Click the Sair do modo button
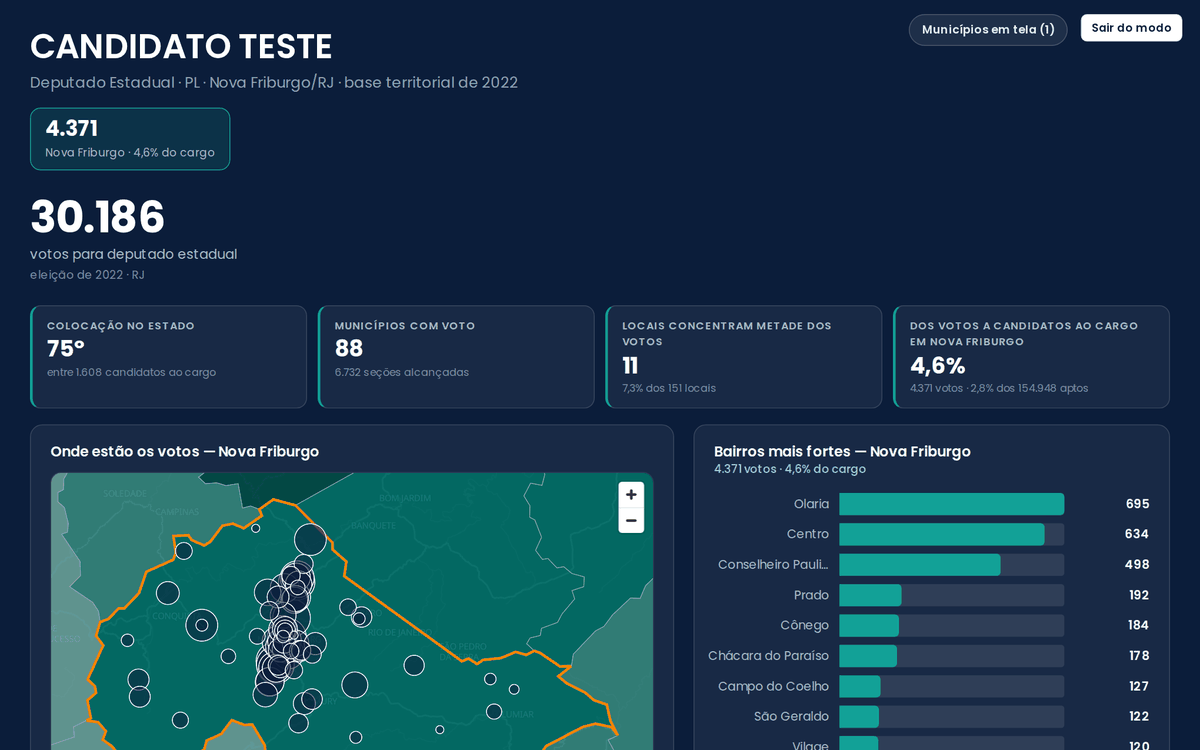1200x750 pixels. (1131, 28)
